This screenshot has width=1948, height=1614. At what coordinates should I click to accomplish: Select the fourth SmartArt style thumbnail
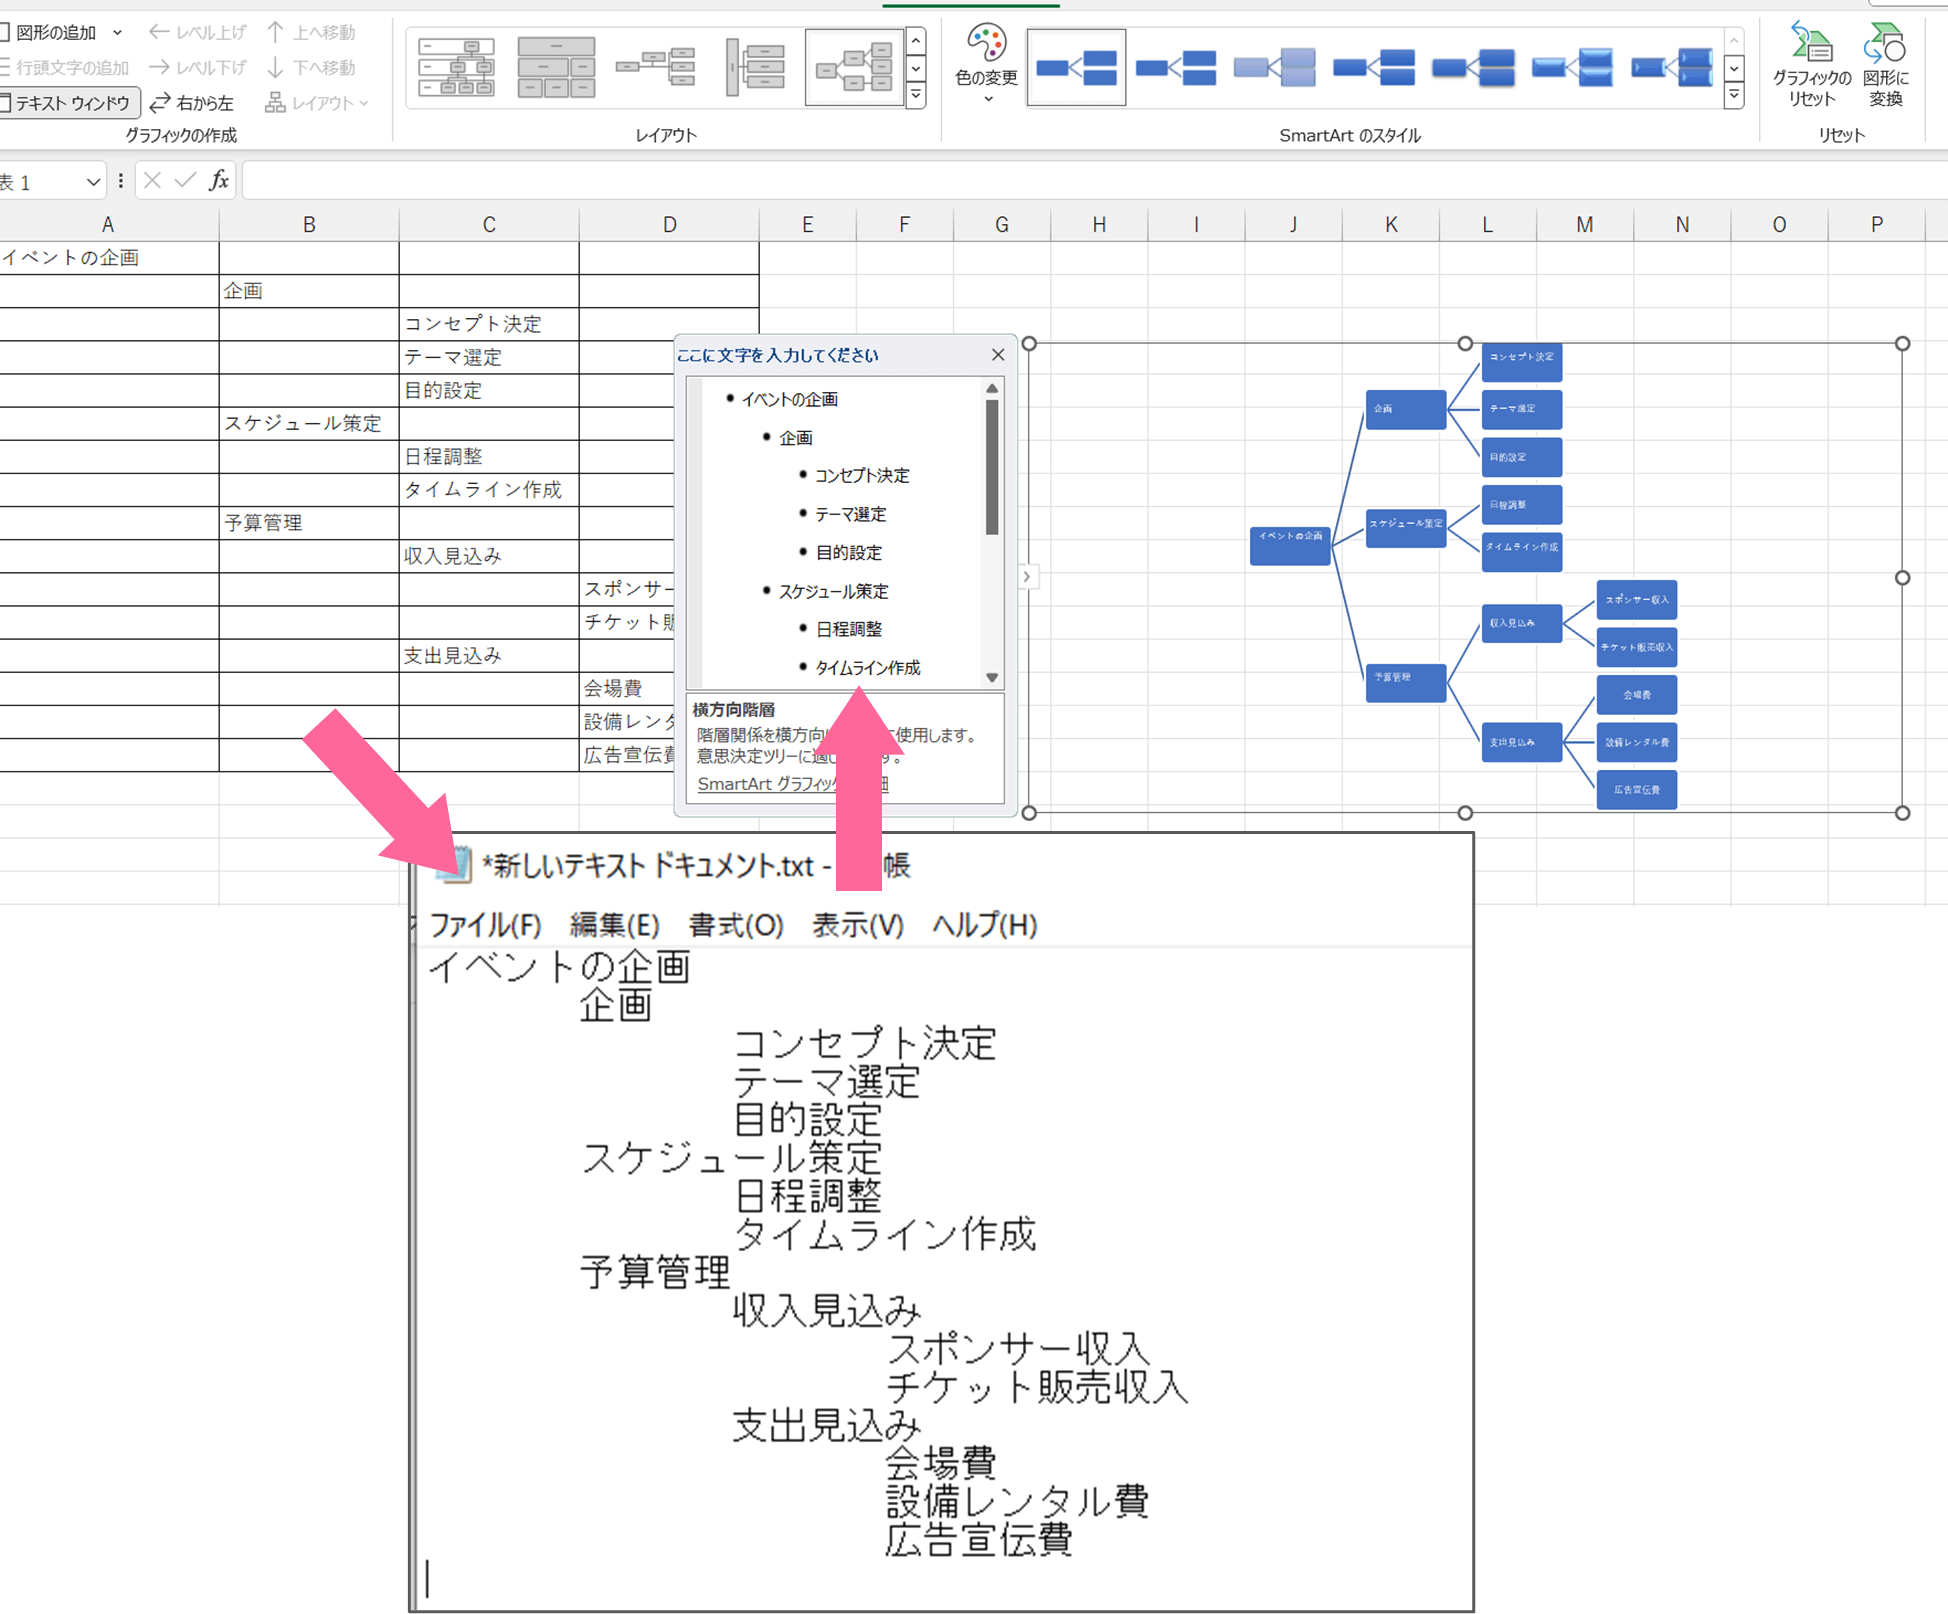1374,67
